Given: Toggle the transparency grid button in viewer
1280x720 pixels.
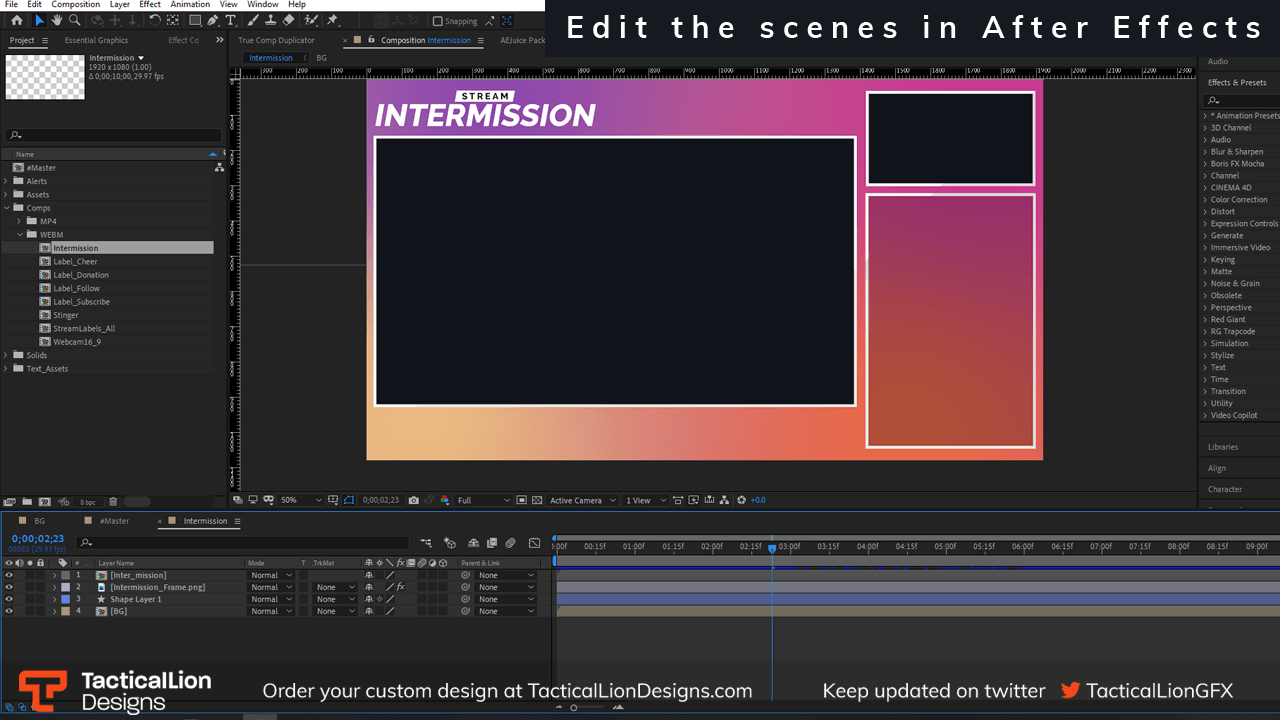Looking at the screenshot, I should (537, 500).
